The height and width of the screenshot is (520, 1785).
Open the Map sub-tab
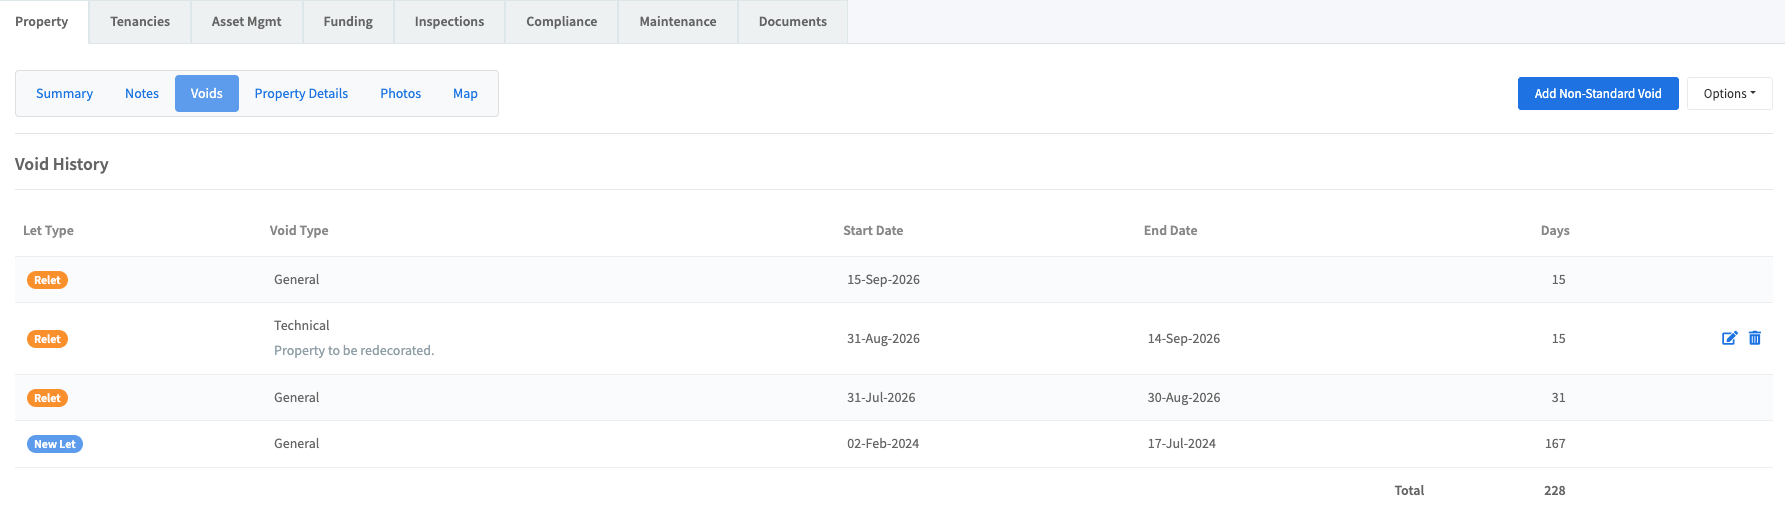[x=465, y=93]
